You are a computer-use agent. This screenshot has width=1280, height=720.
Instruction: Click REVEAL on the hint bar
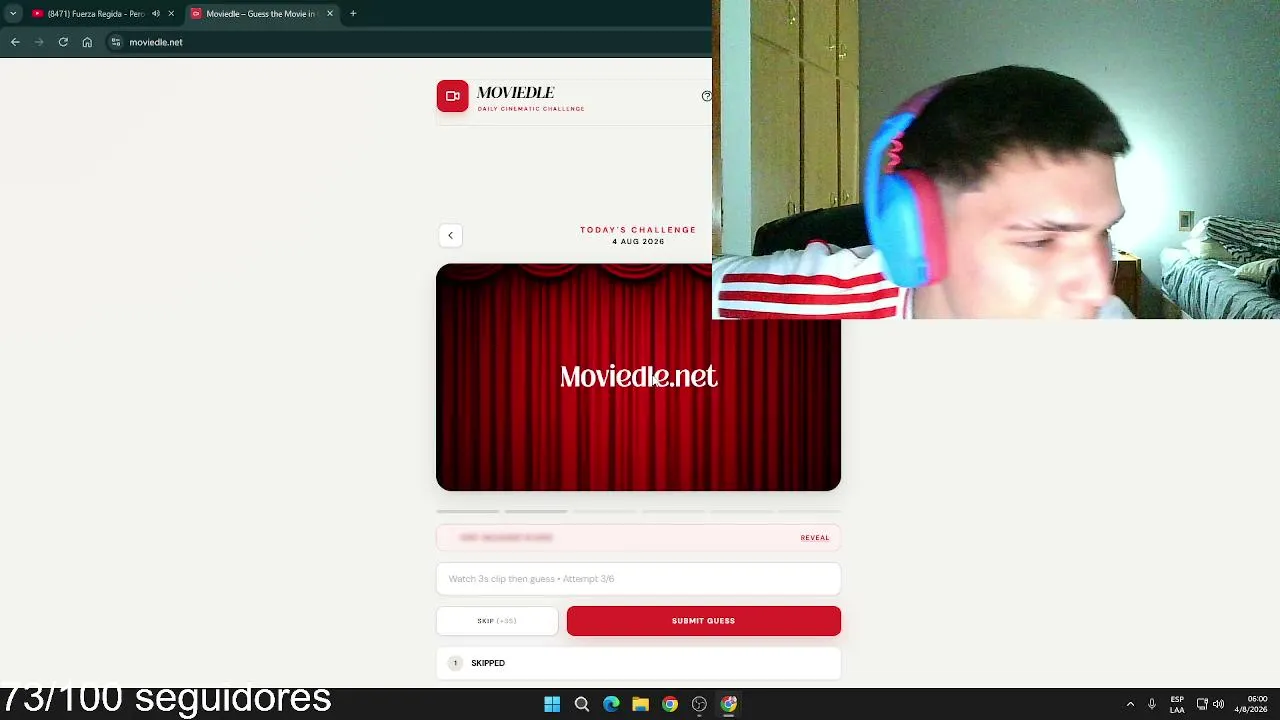coord(815,538)
